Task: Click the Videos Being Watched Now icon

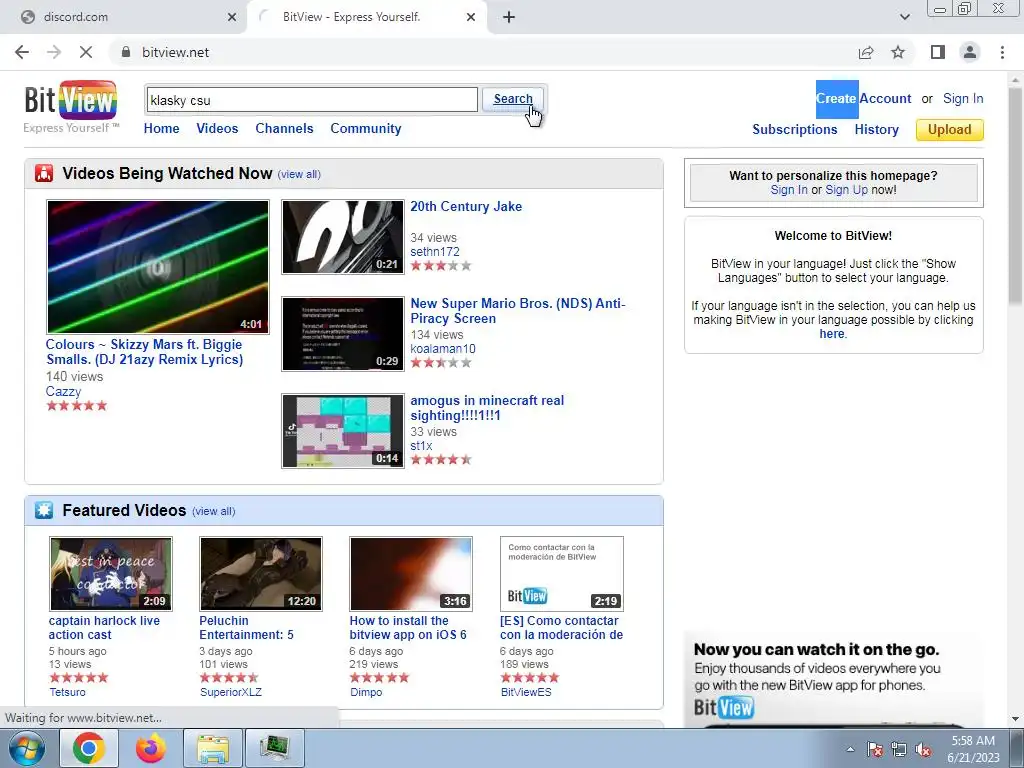Action: (x=44, y=173)
